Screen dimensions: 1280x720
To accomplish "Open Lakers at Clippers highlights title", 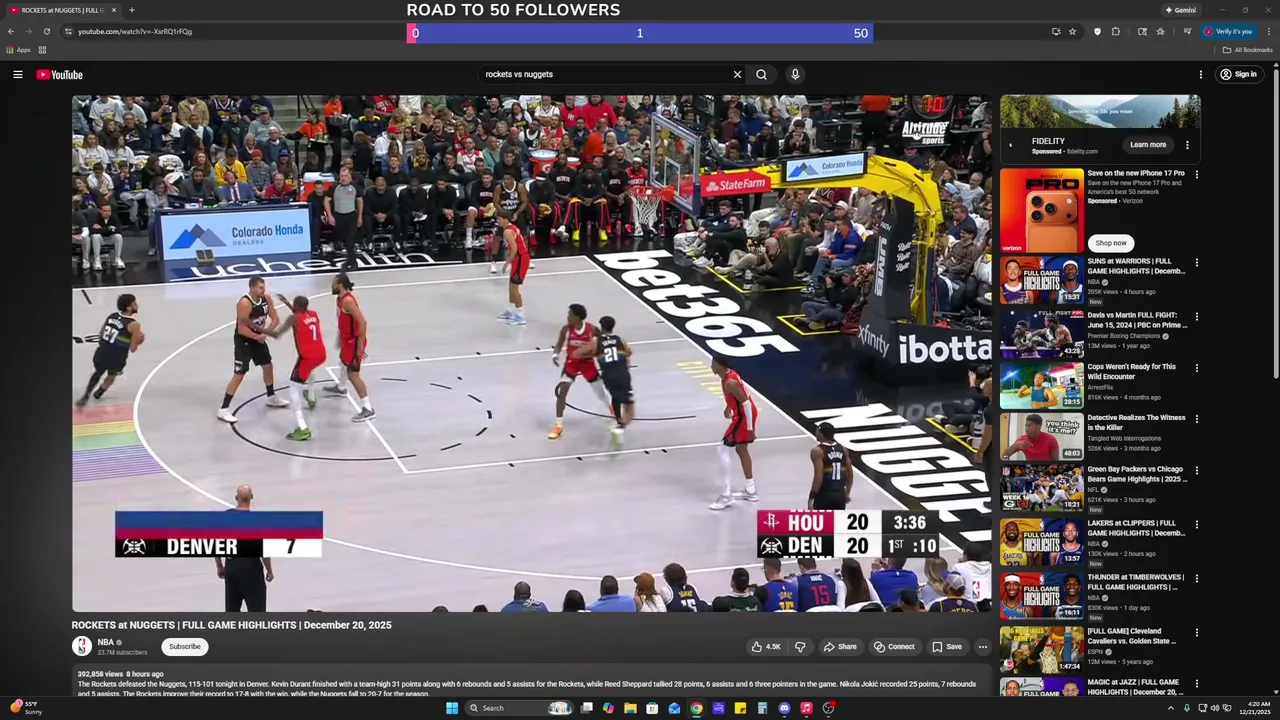I will pyautogui.click(x=1136, y=528).
